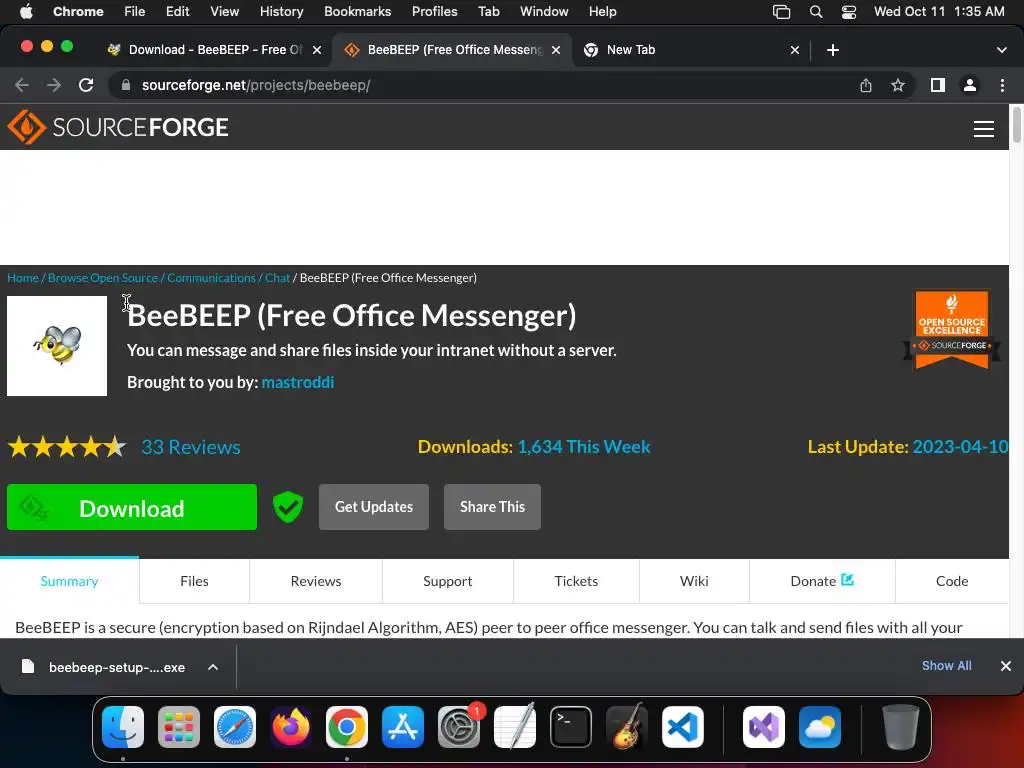Open the Profiles menu in menu bar
This screenshot has height=768, width=1024.
tap(434, 11)
